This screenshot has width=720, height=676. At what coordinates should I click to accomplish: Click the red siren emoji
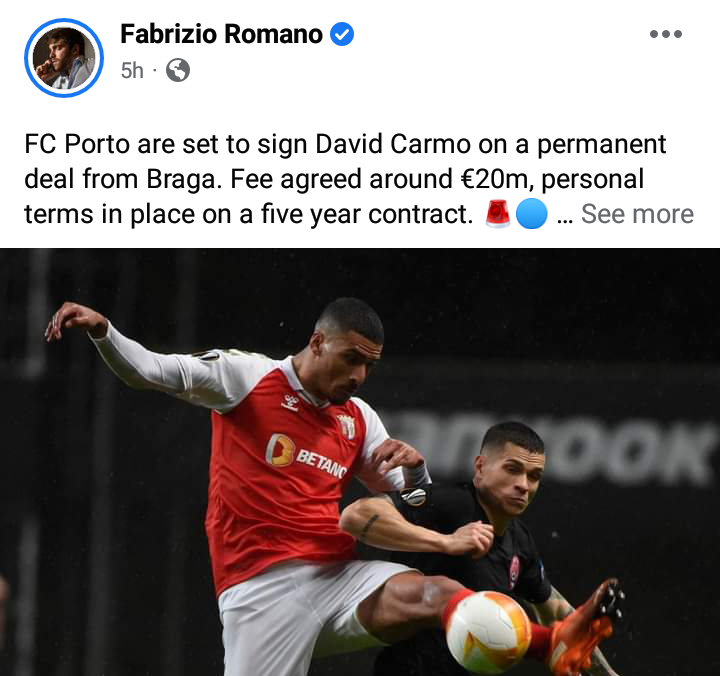tap(498, 214)
